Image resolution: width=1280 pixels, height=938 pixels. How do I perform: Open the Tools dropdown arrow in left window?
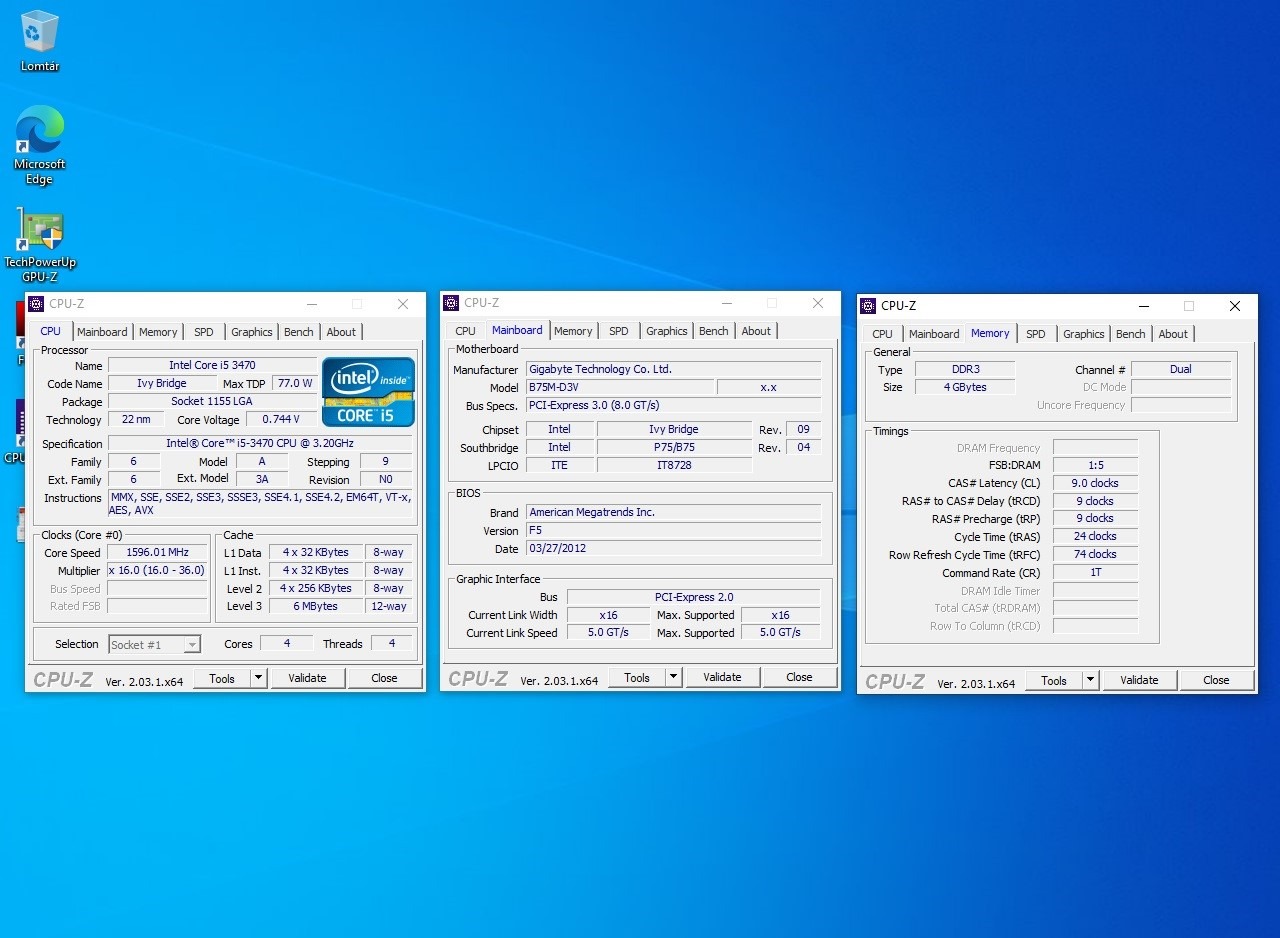[x=258, y=678]
